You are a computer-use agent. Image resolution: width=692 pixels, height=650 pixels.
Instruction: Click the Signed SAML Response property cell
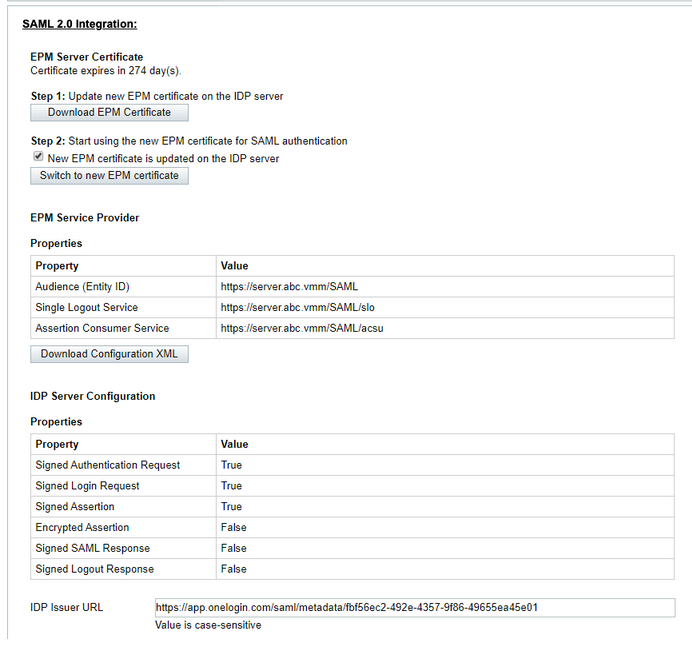tap(93, 549)
